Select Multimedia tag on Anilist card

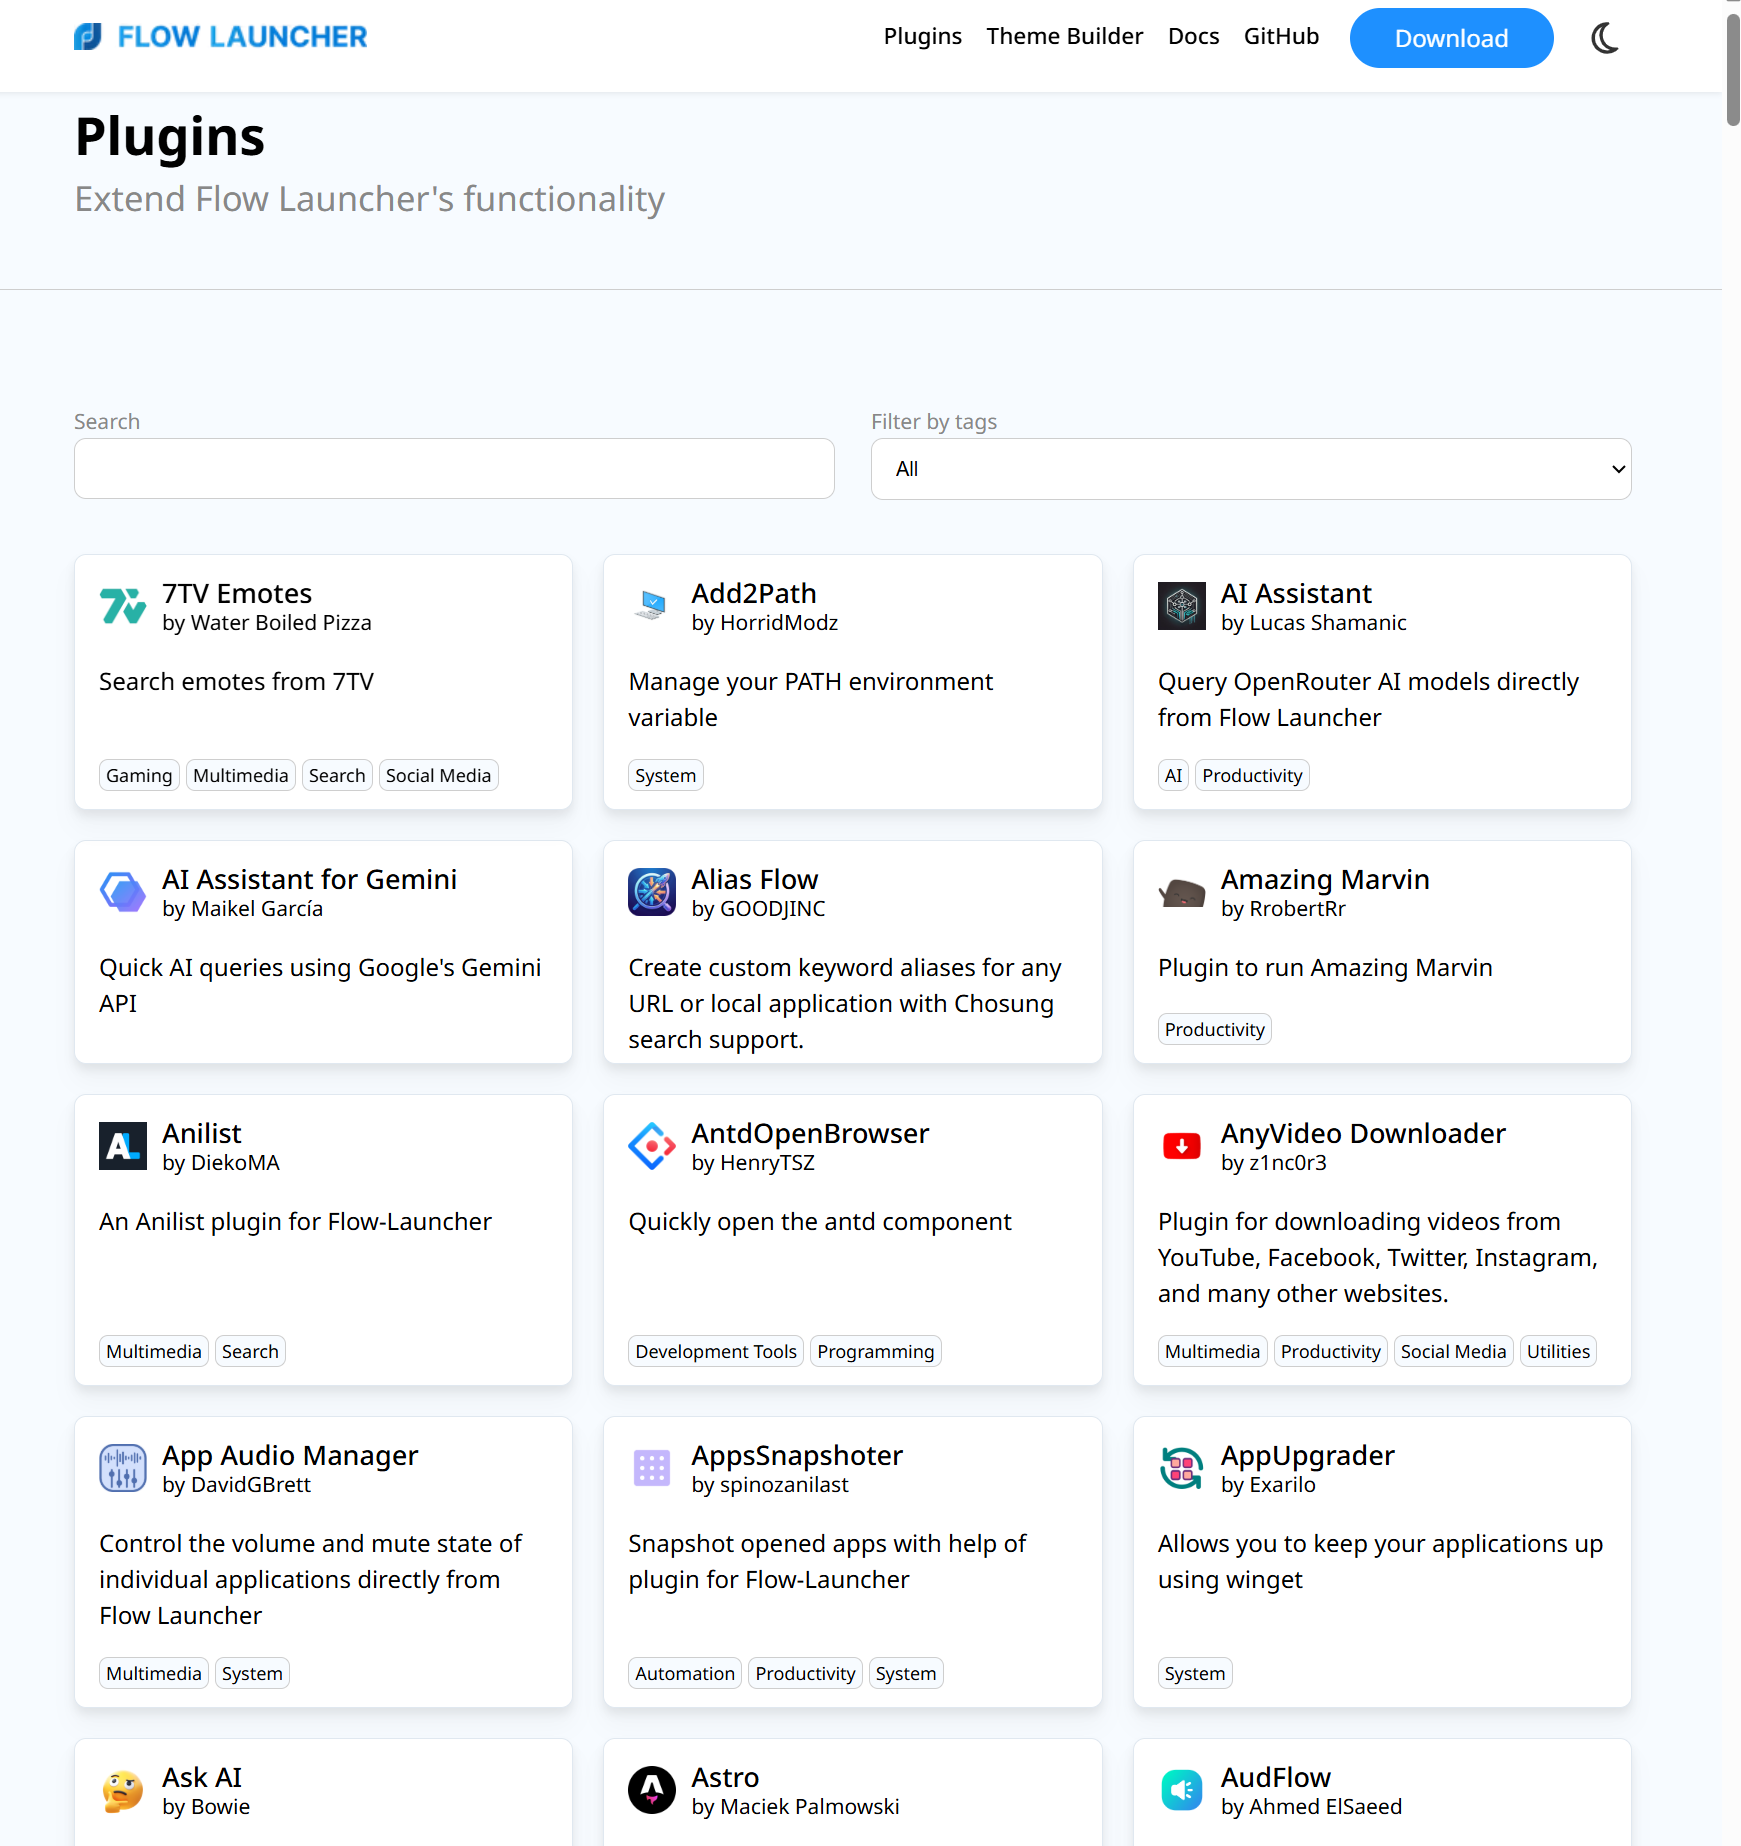point(153,1351)
